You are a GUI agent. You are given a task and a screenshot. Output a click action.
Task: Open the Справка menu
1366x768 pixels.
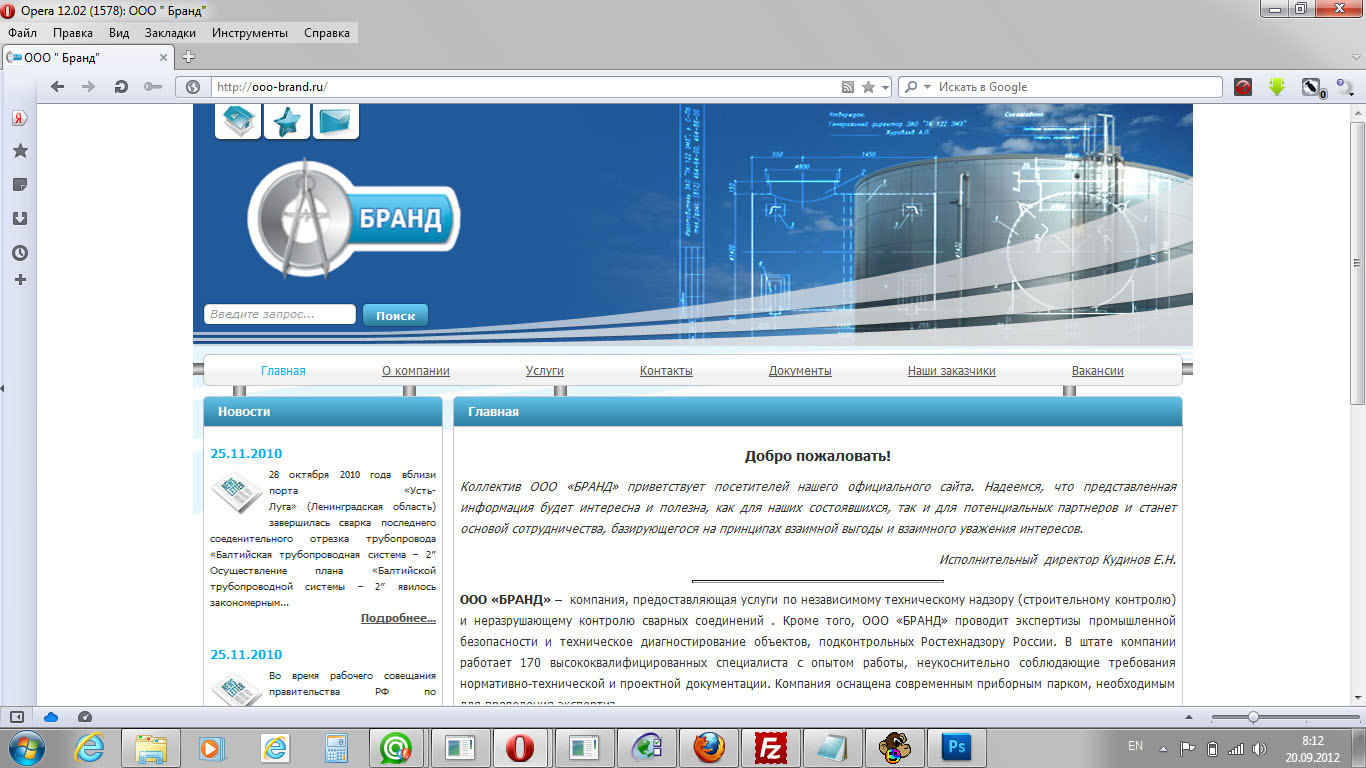[326, 33]
